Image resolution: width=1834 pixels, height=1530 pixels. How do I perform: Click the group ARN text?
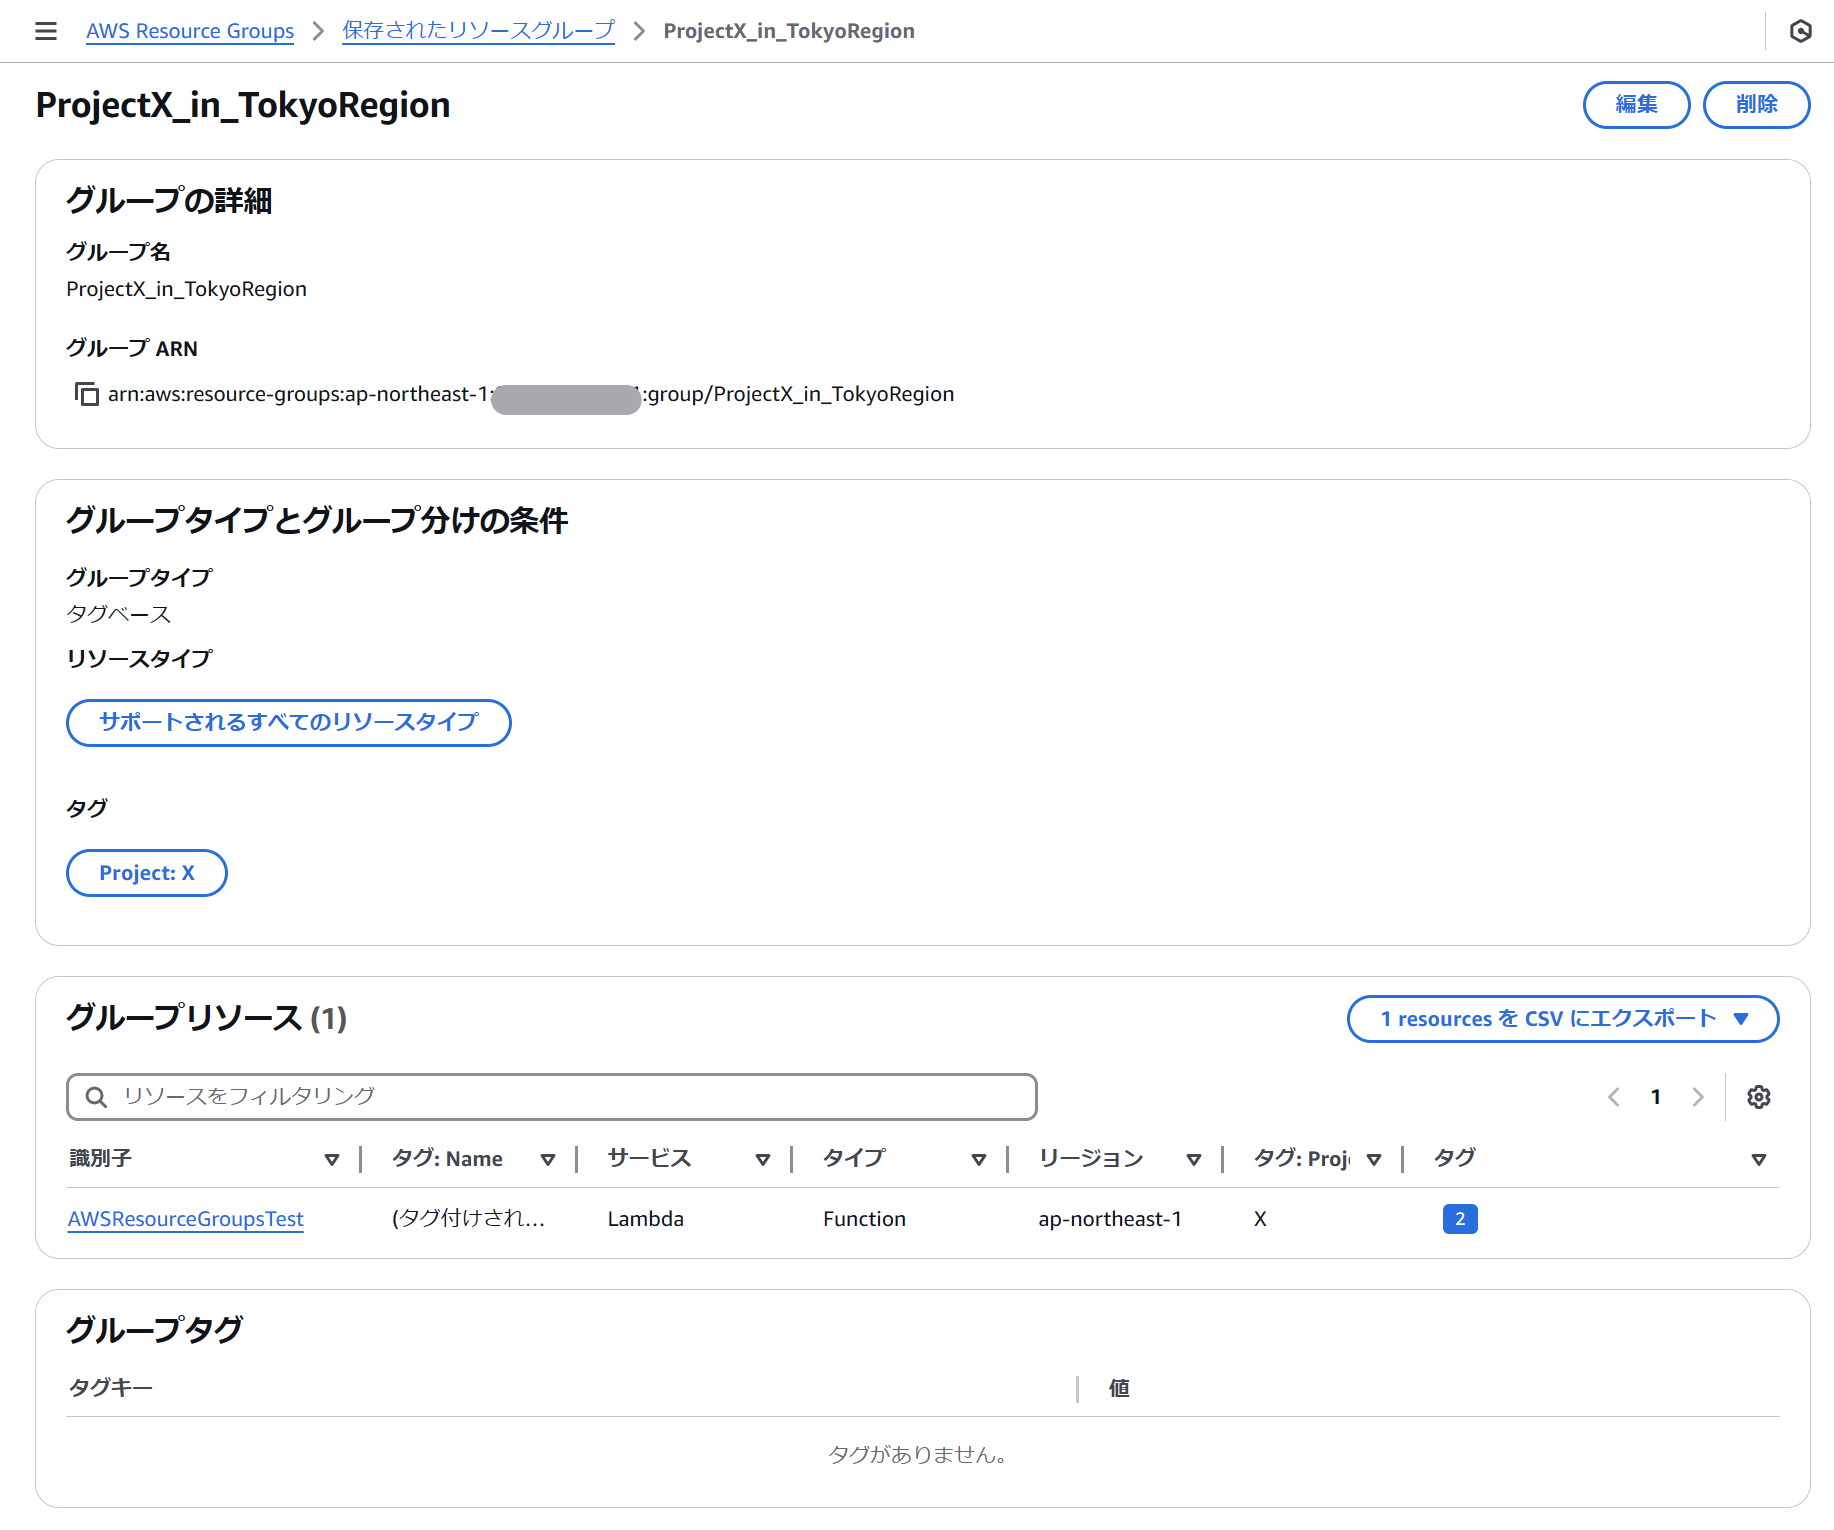[531, 394]
